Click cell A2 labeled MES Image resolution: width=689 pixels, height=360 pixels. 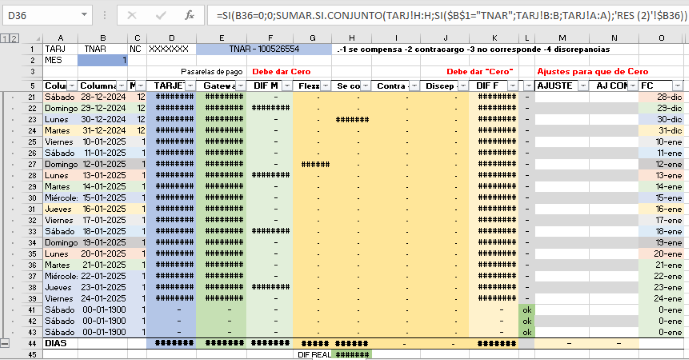(60, 60)
